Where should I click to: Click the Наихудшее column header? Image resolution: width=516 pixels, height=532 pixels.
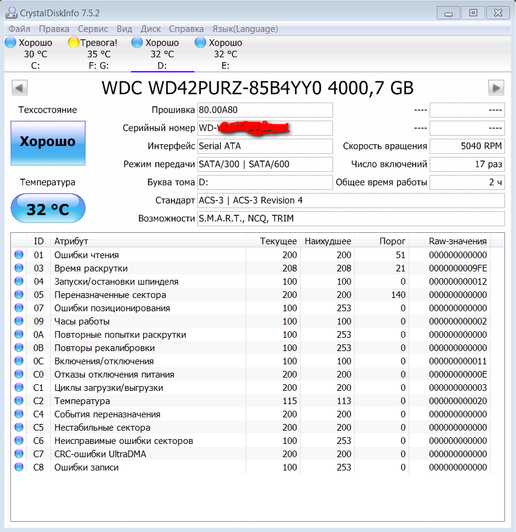coord(327,241)
